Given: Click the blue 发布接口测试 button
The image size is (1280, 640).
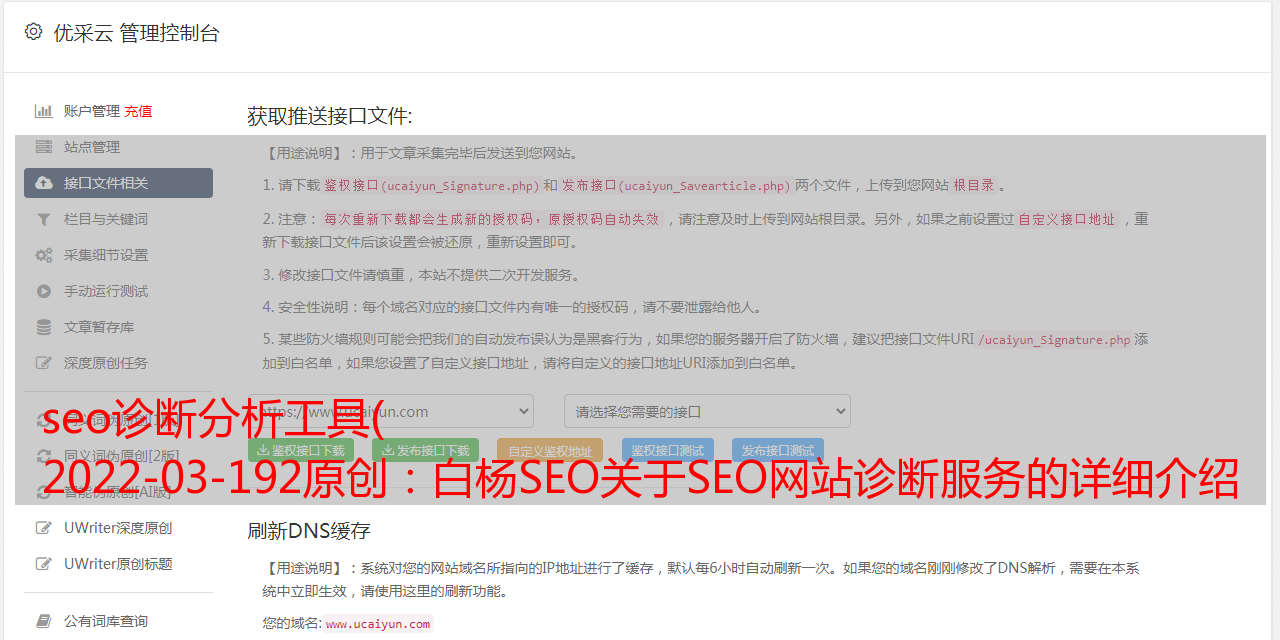Looking at the screenshot, I should click(x=778, y=451).
